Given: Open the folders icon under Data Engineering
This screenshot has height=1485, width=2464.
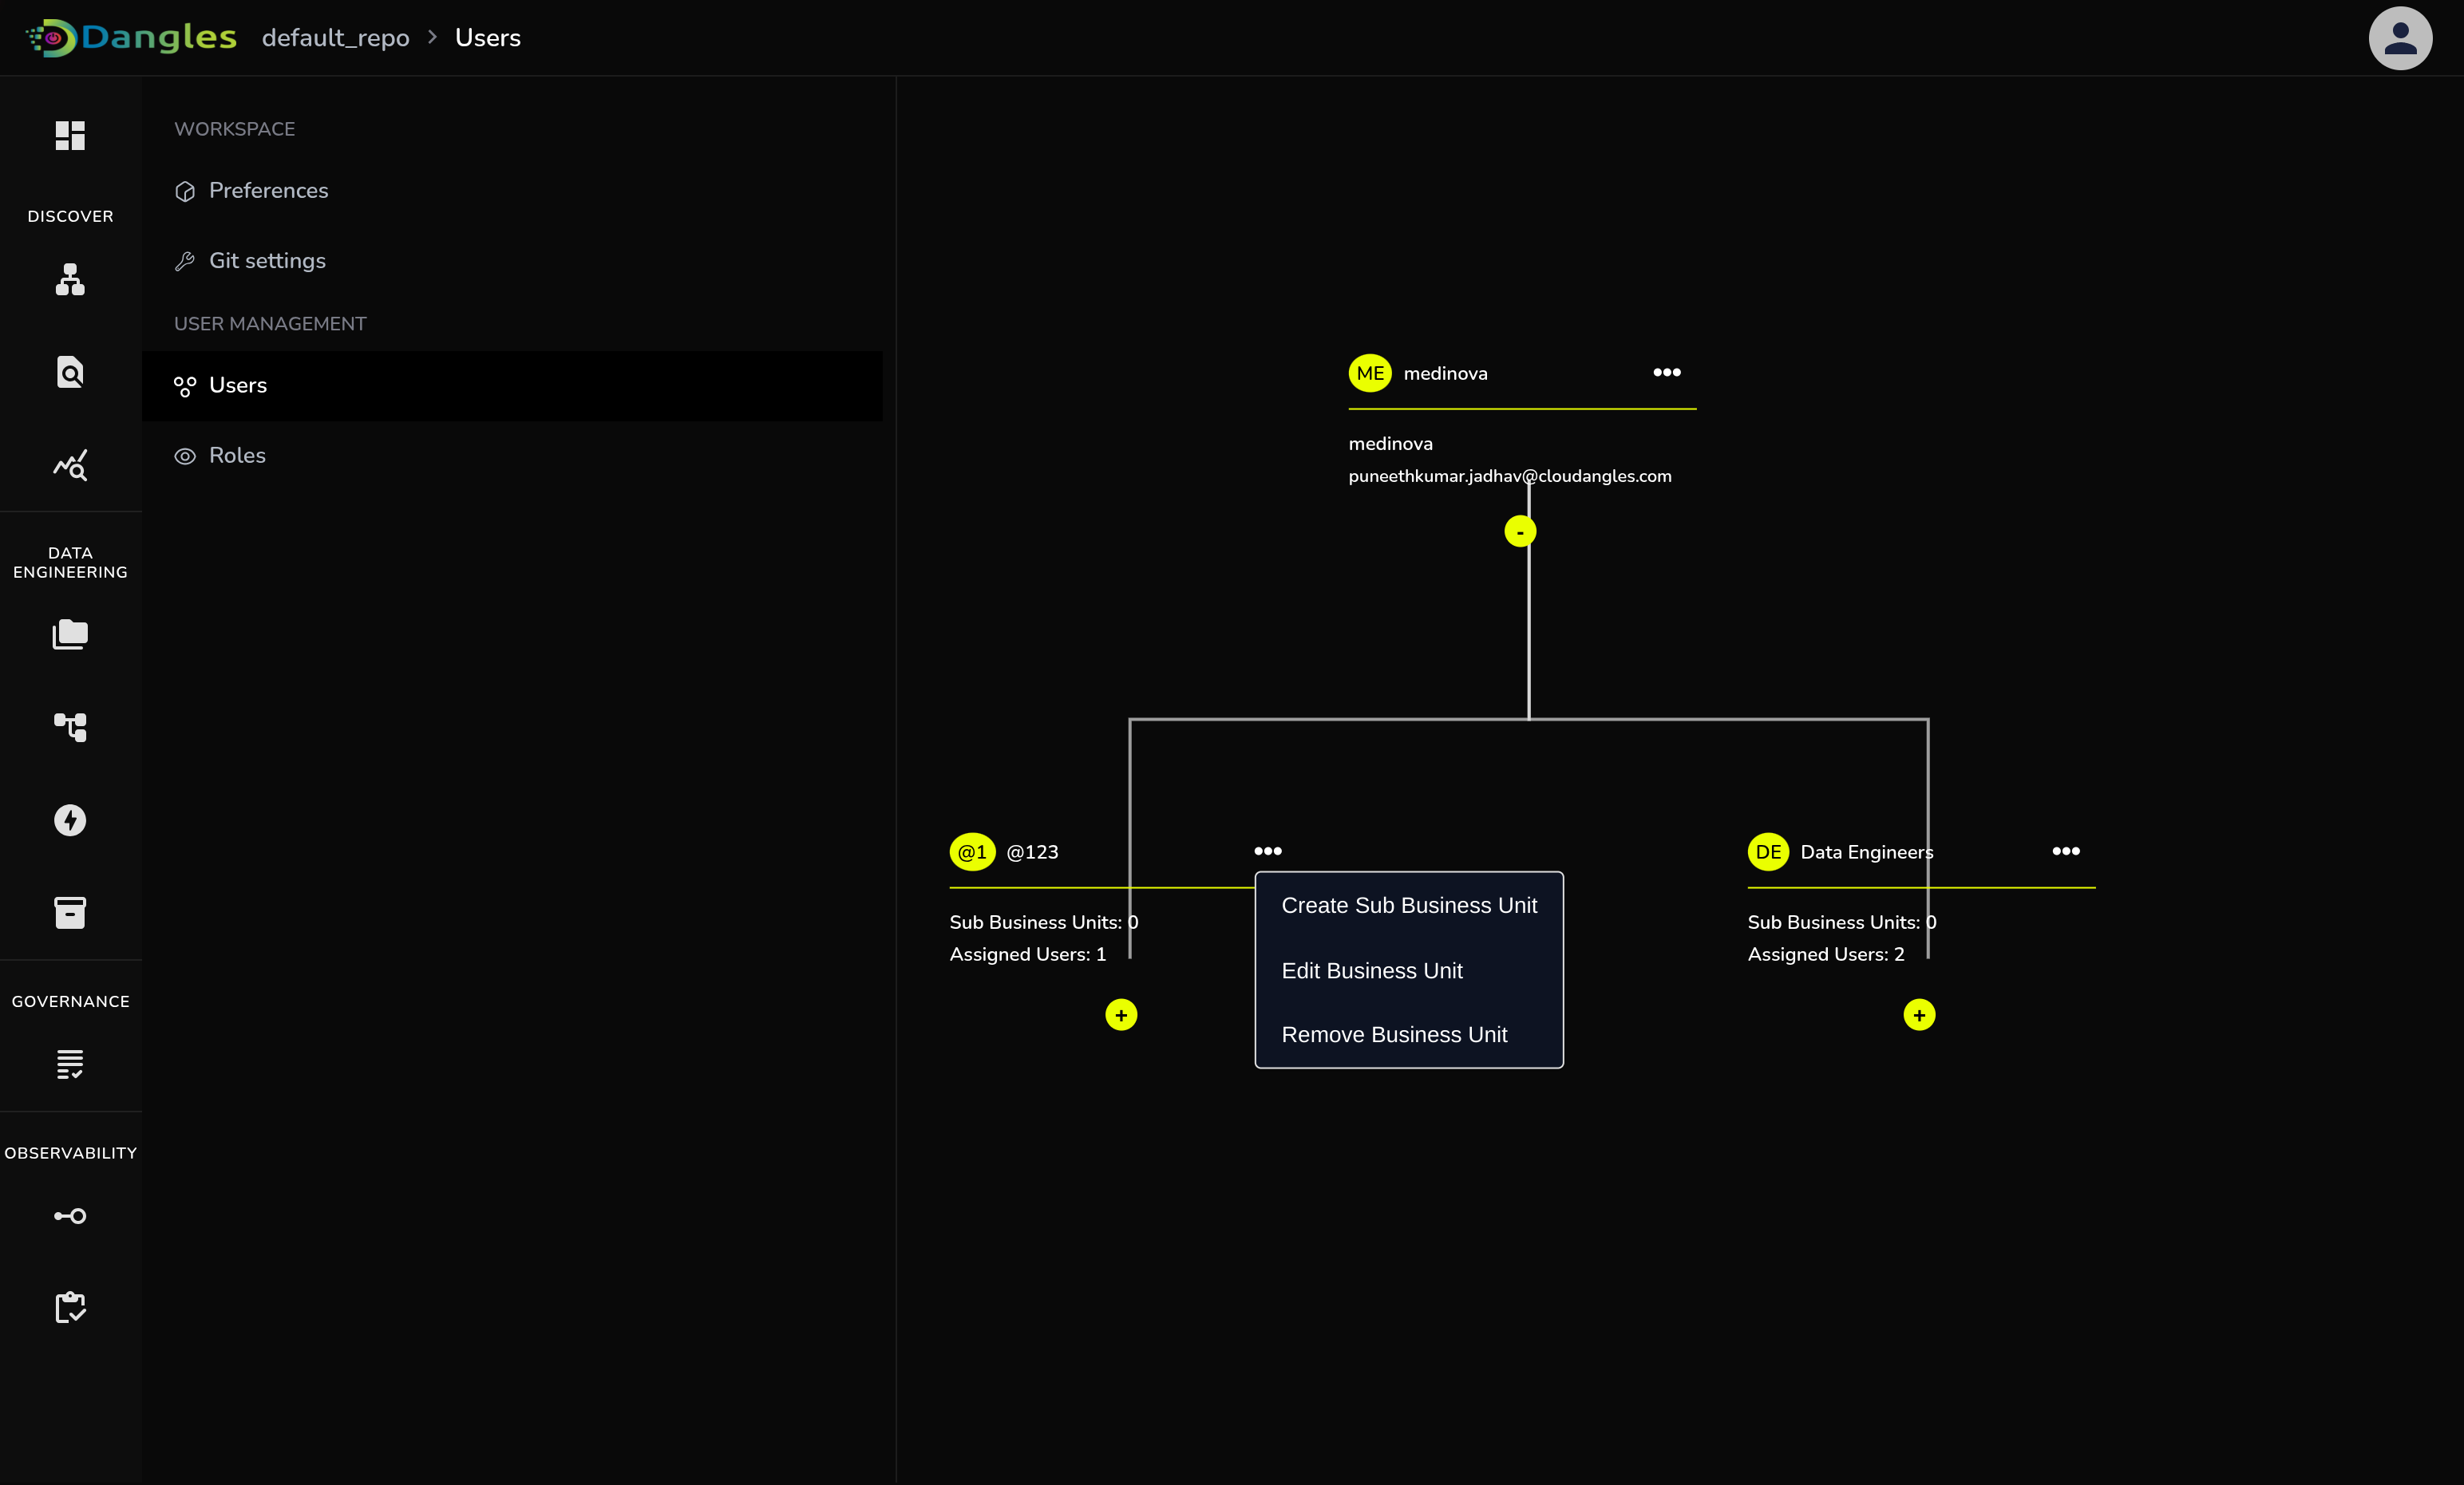Looking at the screenshot, I should (x=70, y=634).
